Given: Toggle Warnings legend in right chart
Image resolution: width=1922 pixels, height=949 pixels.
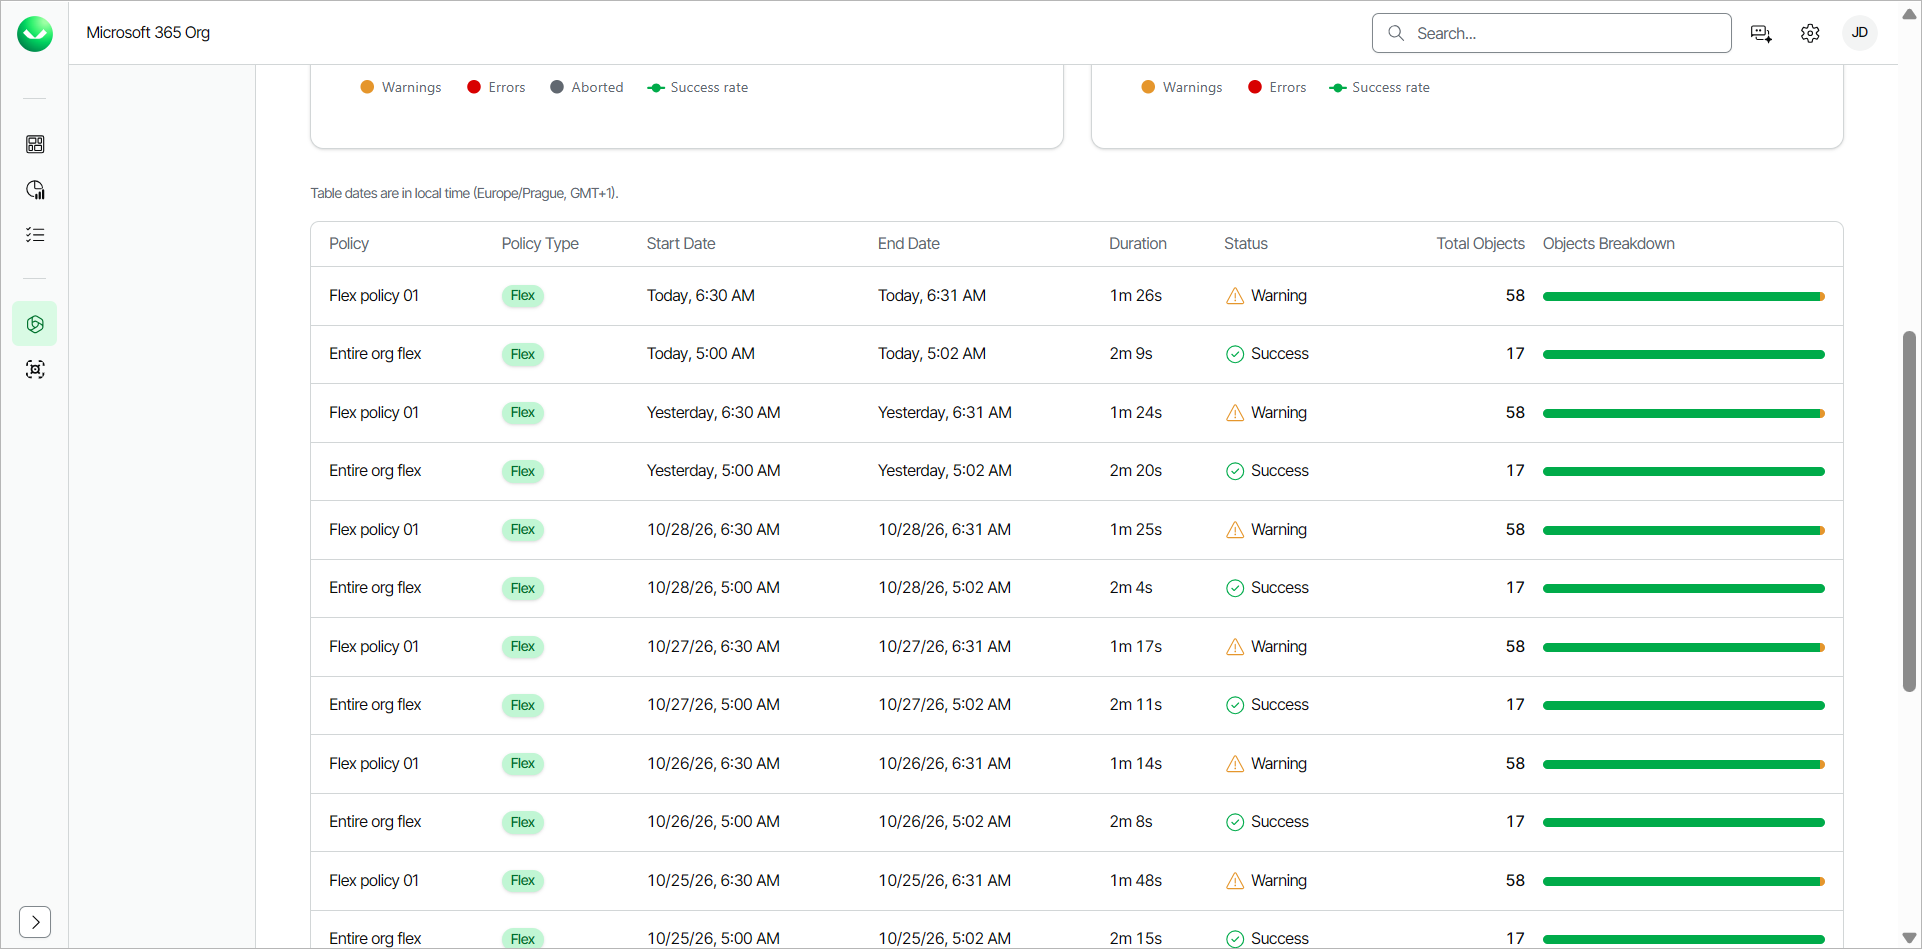Looking at the screenshot, I should [1181, 87].
